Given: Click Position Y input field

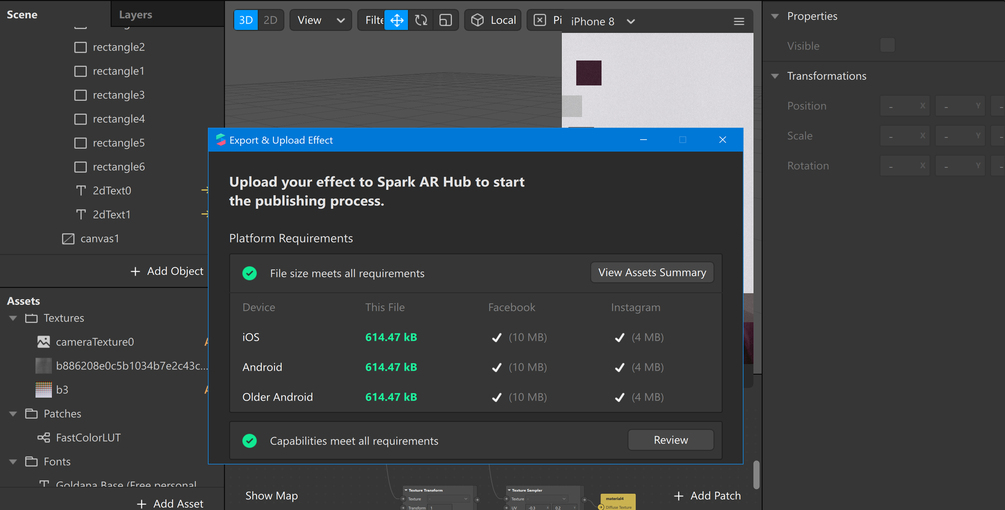Looking at the screenshot, I should pyautogui.click(x=959, y=106).
